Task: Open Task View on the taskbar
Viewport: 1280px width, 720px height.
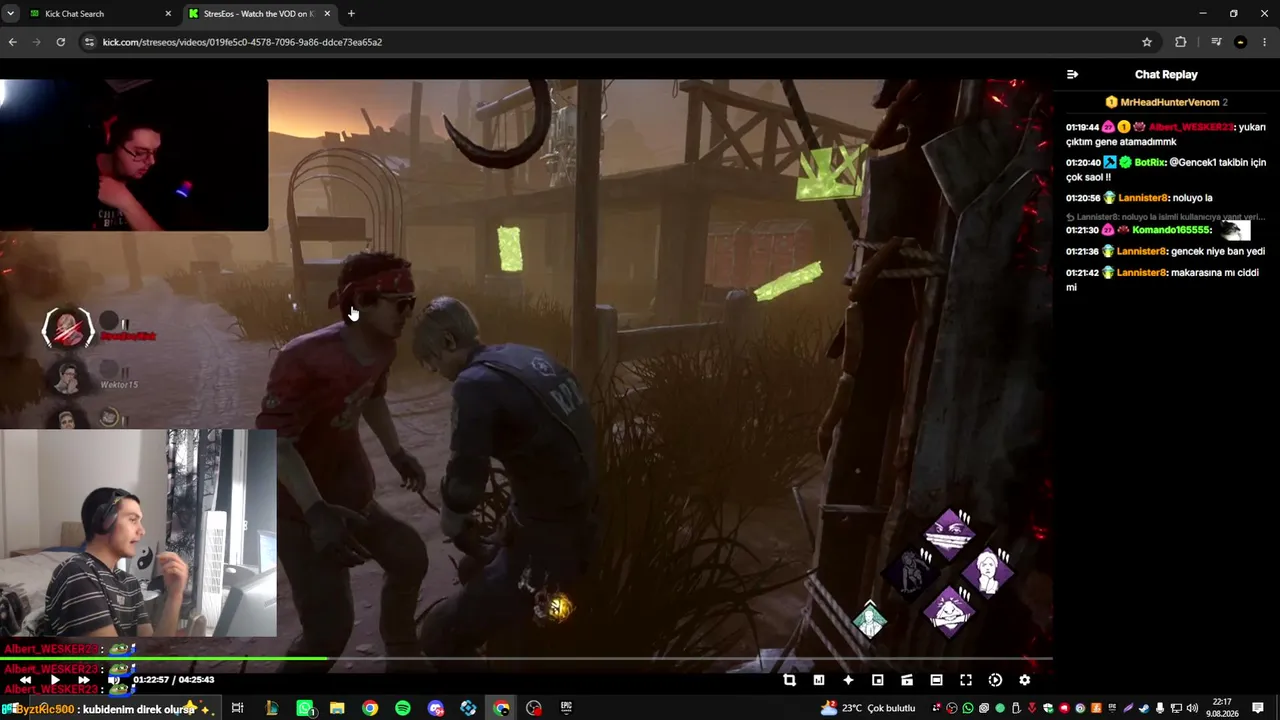Action: 237,709
